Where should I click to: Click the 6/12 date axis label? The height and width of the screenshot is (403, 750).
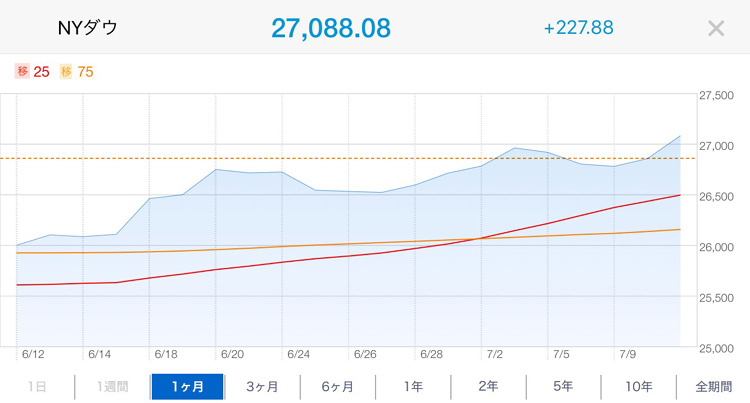[33, 354]
